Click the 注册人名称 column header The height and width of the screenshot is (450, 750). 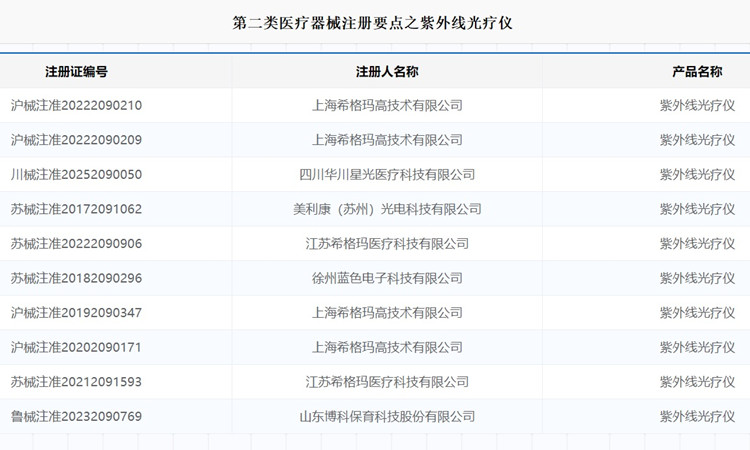point(387,72)
